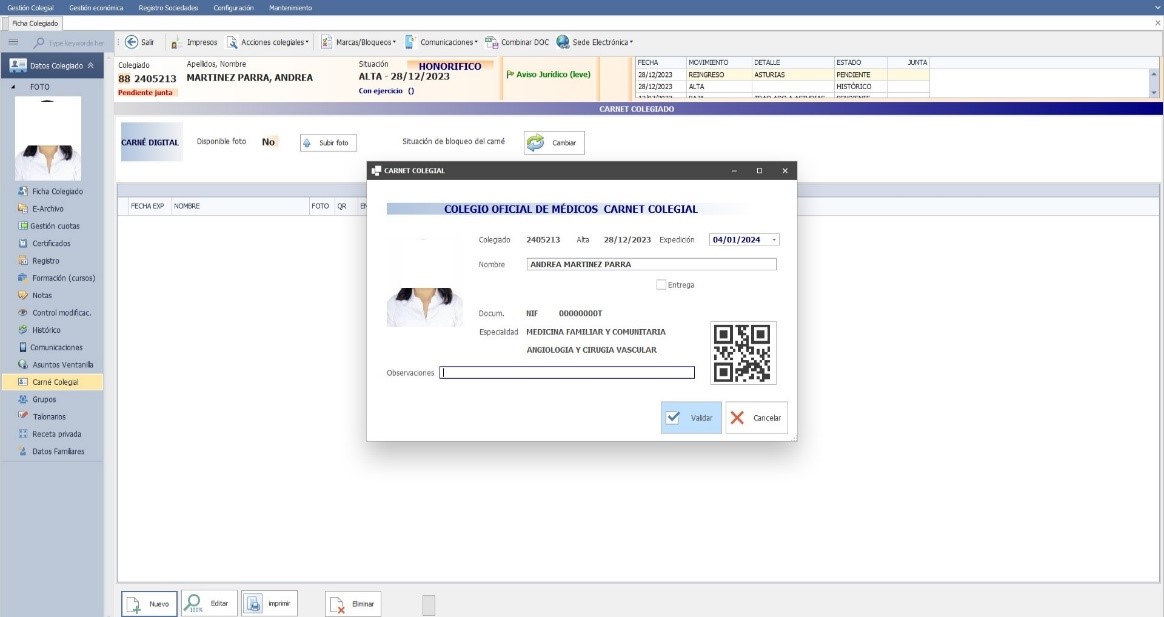Open Gestión Colegial menu
The width and height of the screenshot is (1164, 617).
[x=30, y=7]
